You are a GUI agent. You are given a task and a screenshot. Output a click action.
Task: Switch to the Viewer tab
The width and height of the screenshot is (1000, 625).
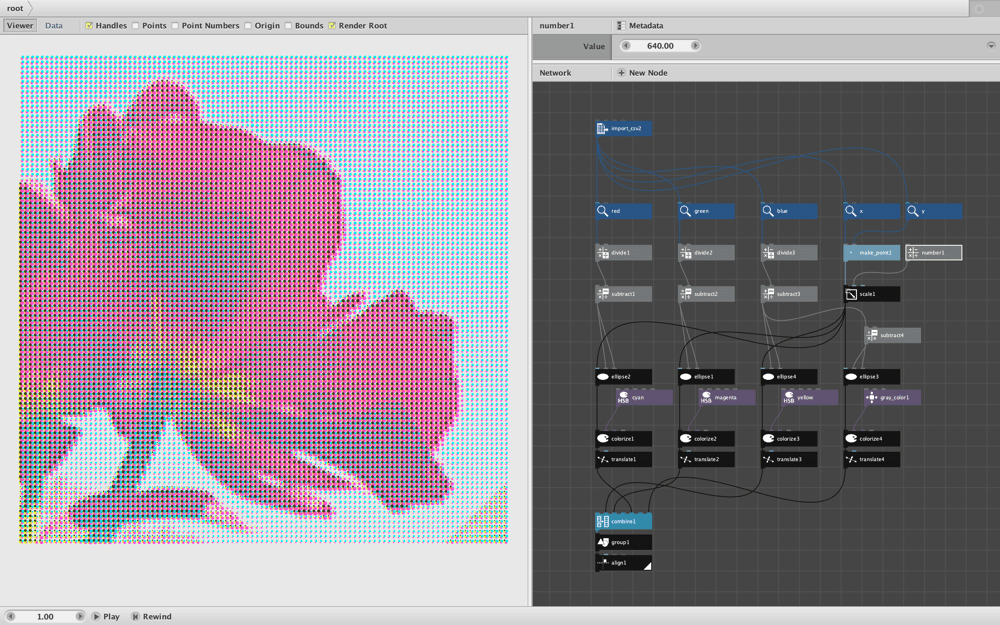20,26
